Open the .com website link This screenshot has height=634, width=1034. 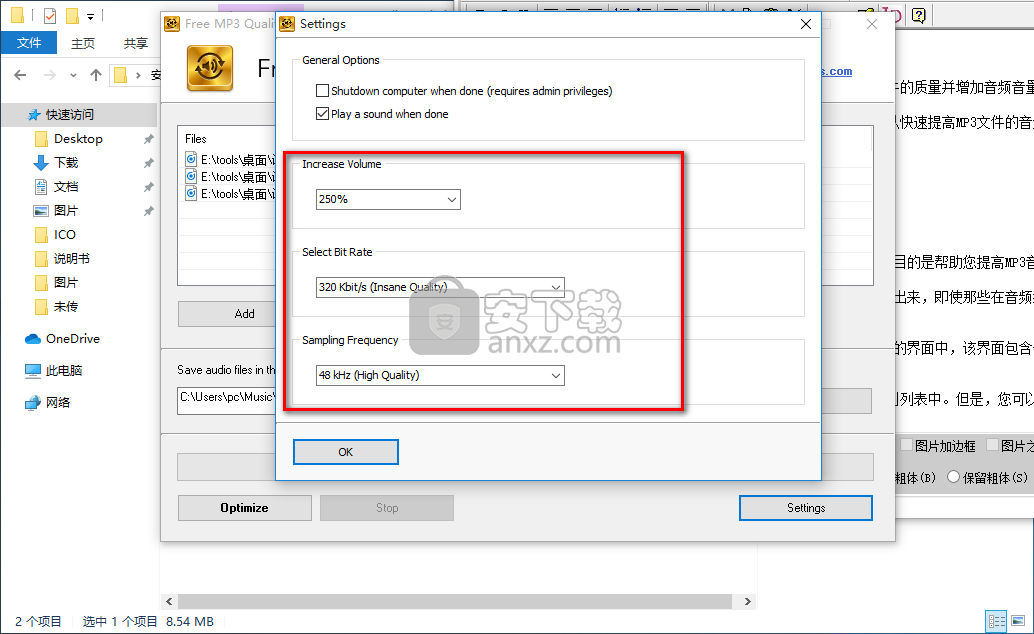coord(837,71)
